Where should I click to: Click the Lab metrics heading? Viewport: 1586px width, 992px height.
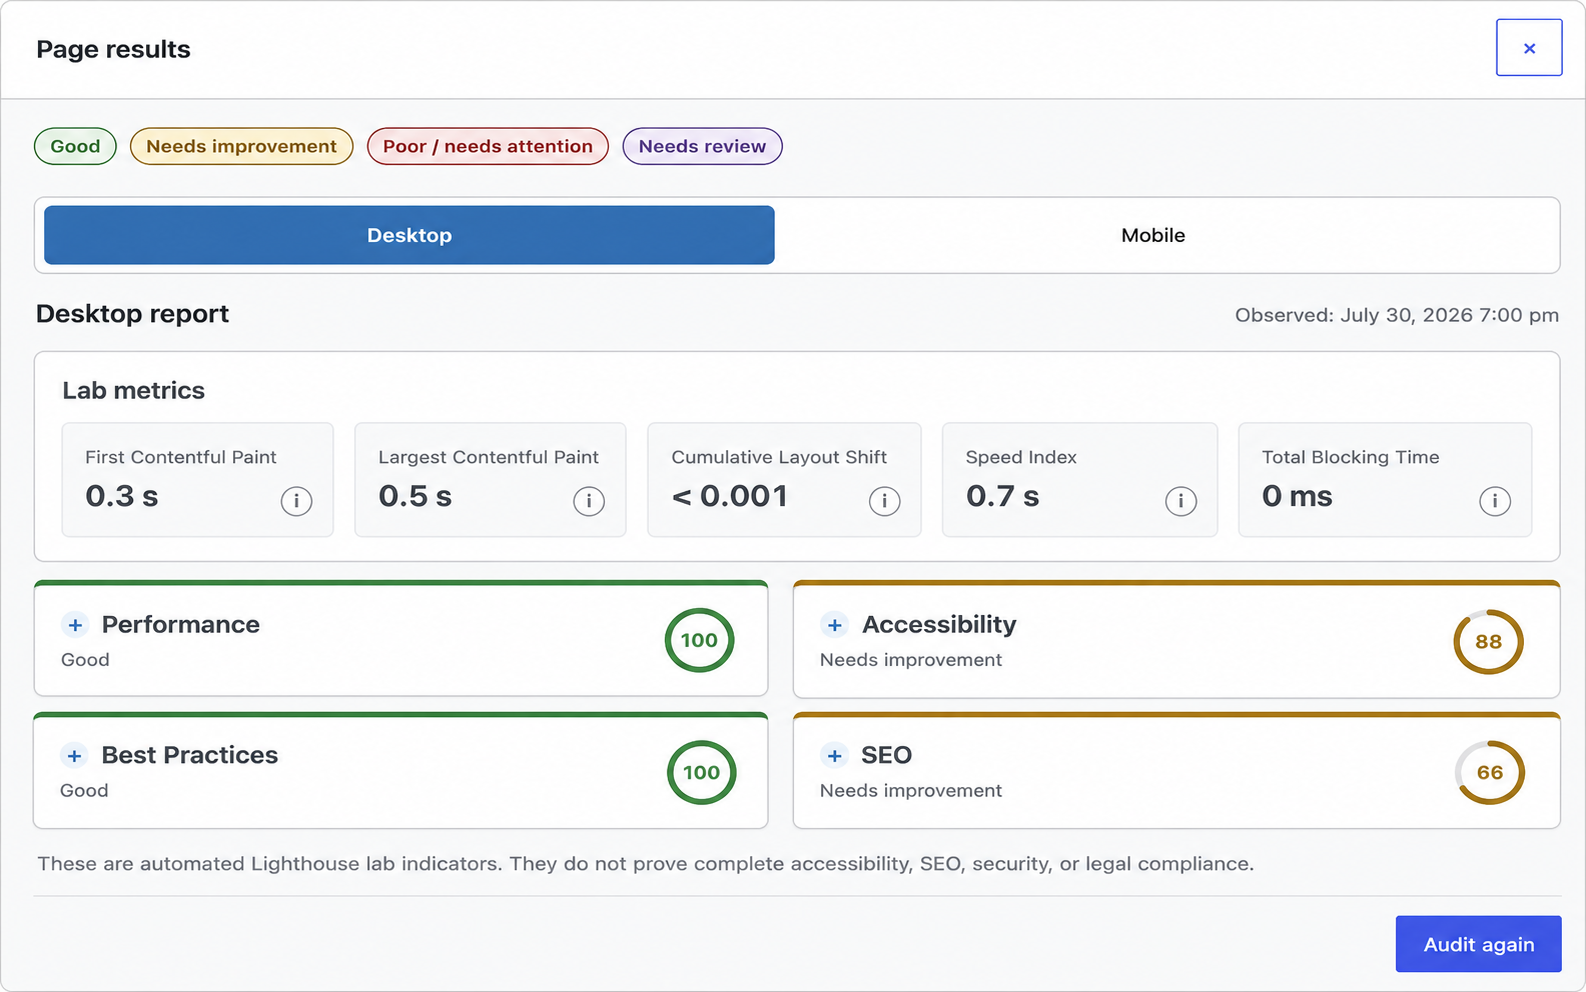click(134, 391)
